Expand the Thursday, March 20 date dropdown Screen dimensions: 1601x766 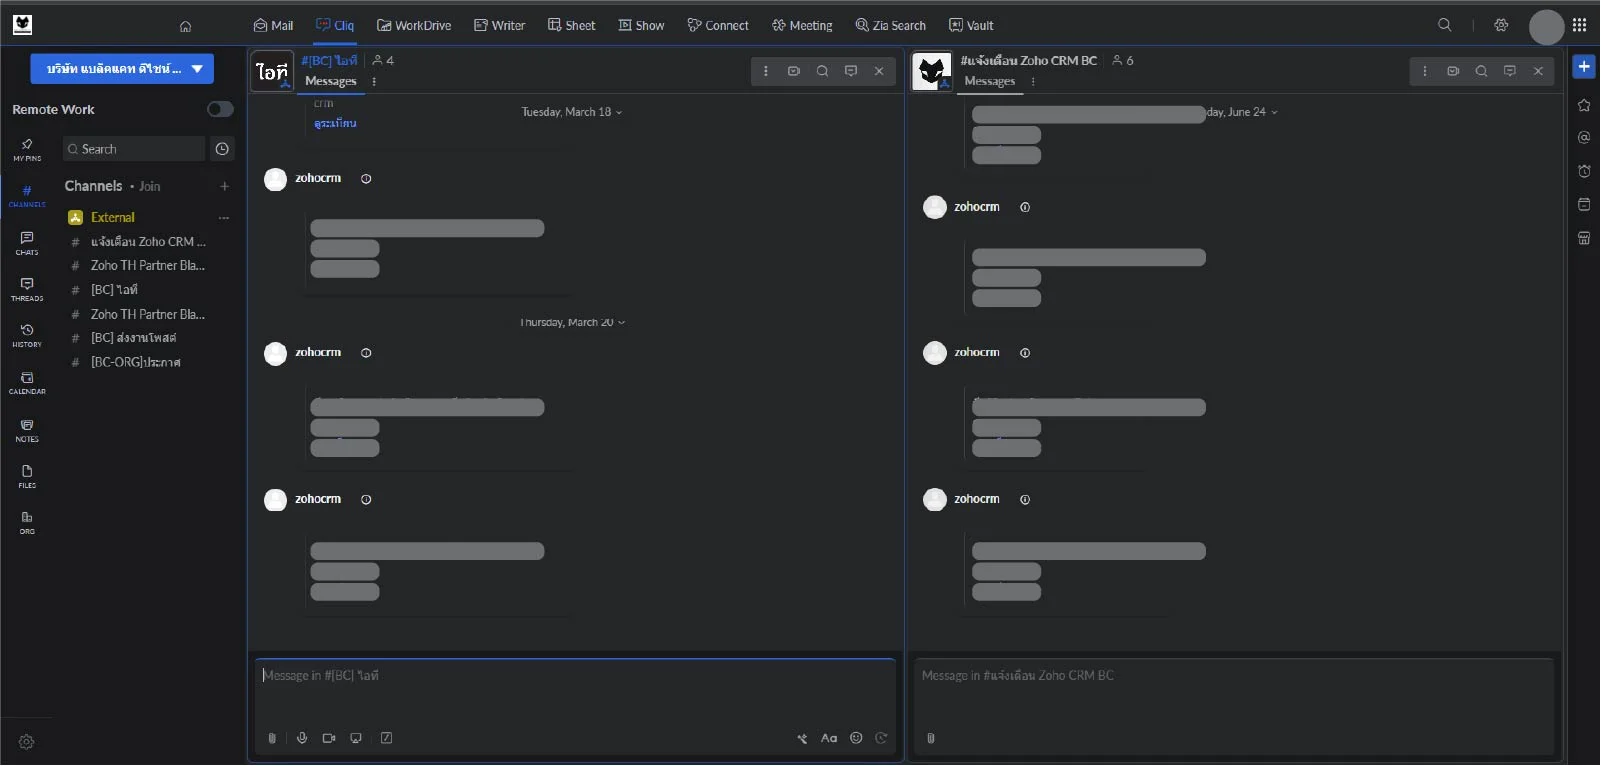[x=573, y=322]
